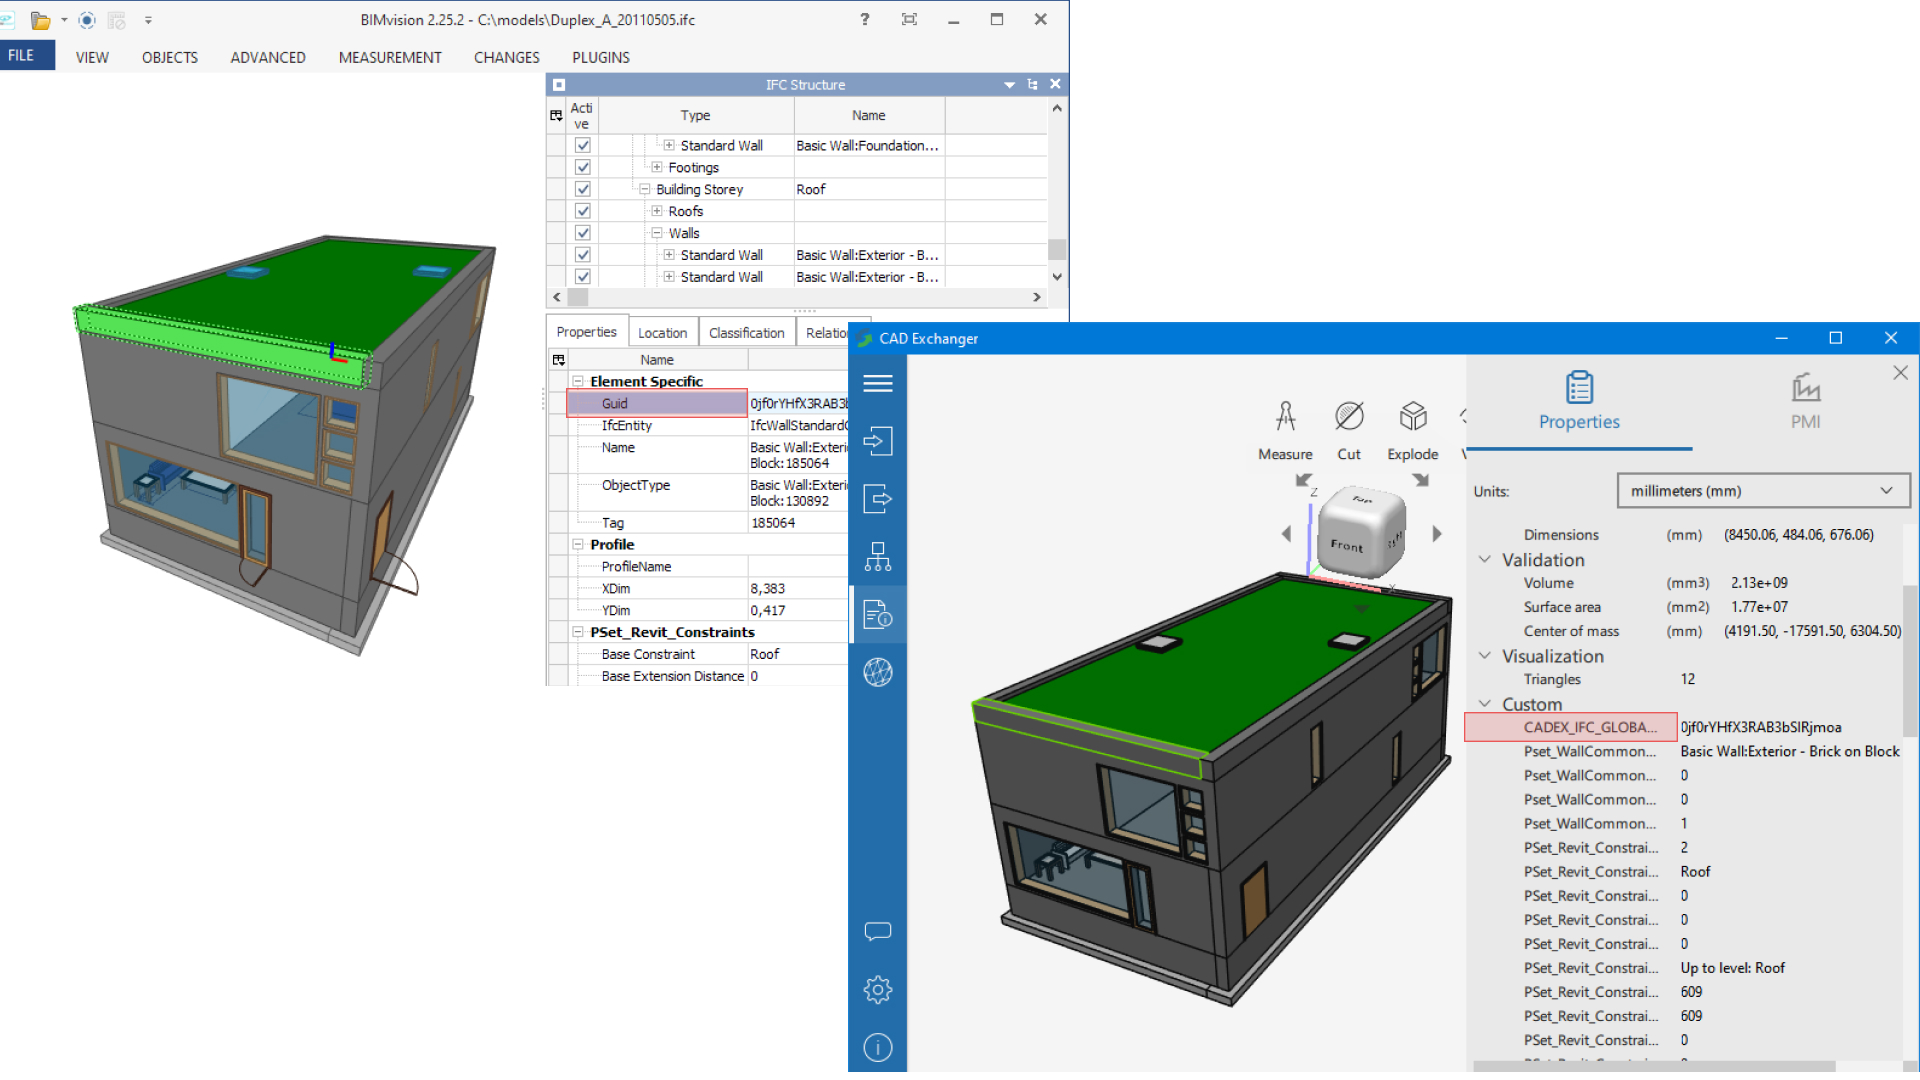Open the ADVANCED ribbon tab
Viewport: 1920px width, 1080px height.
coord(268,58)
